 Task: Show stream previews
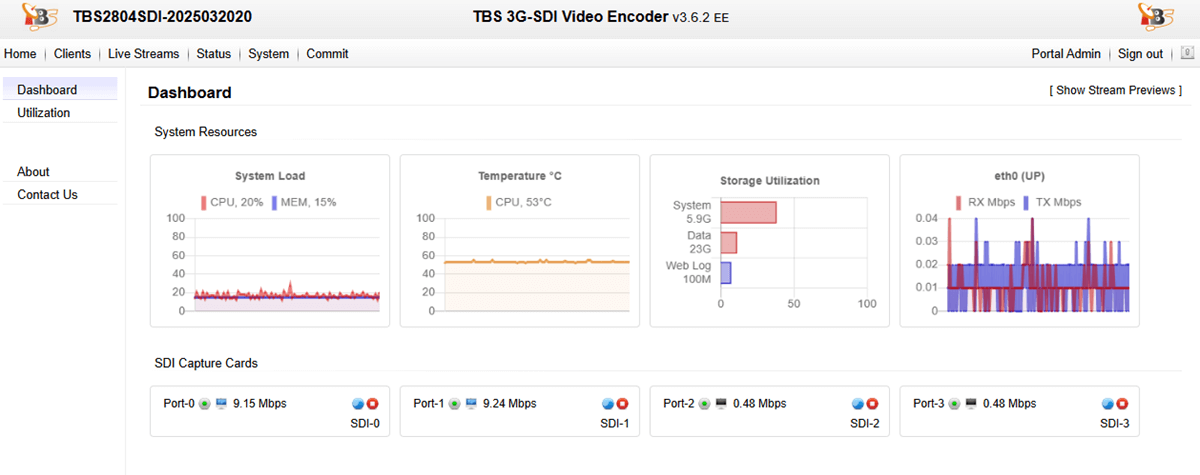tap(1115, 90)
